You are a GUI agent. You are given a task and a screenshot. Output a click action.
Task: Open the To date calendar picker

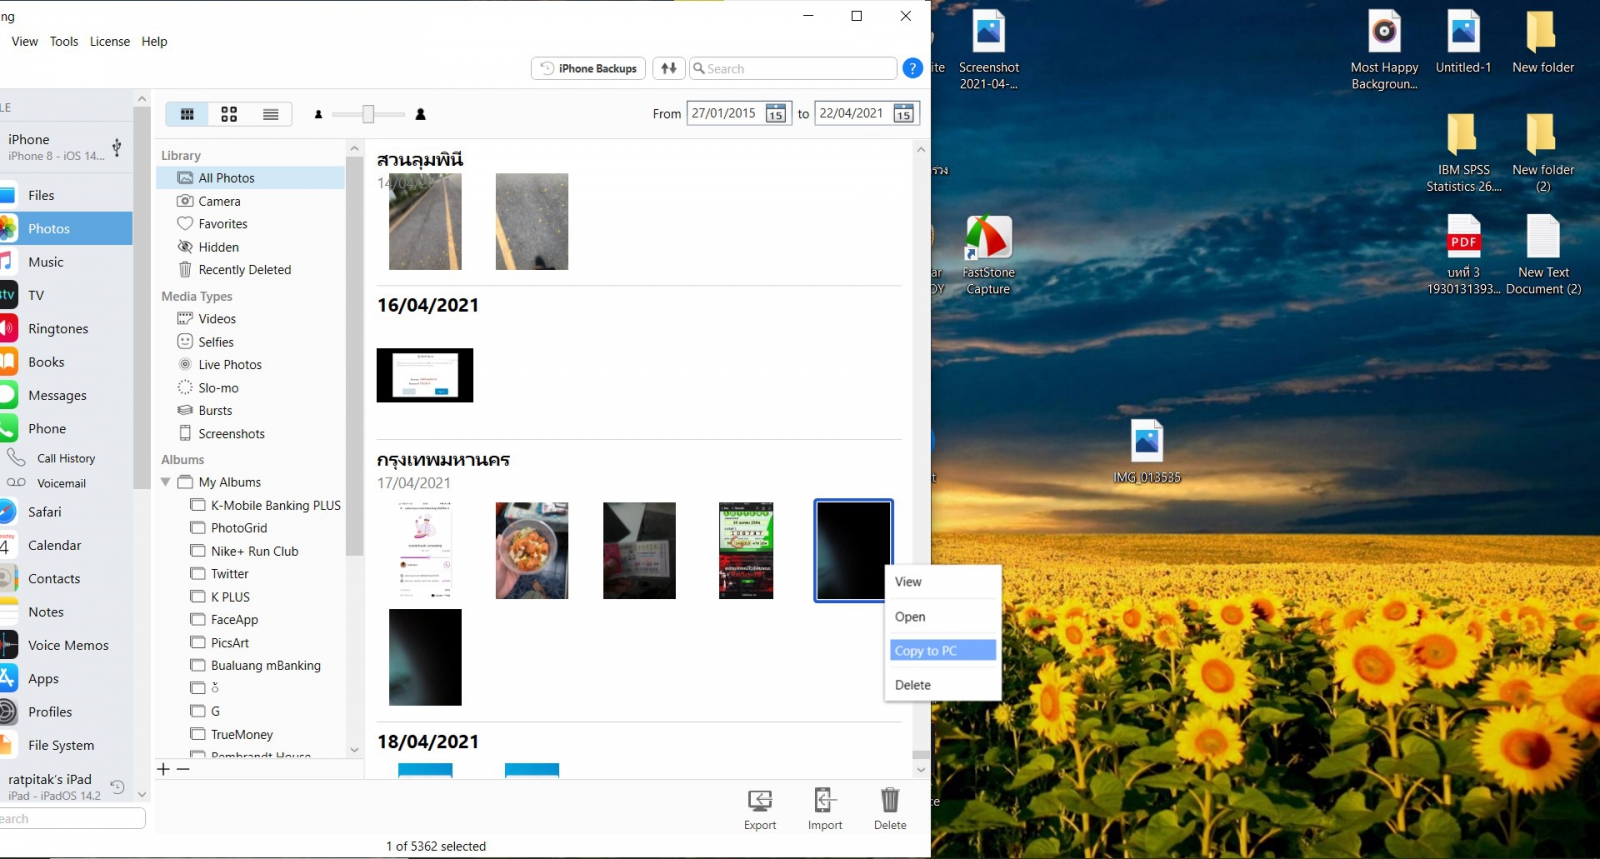pos(904,114)
